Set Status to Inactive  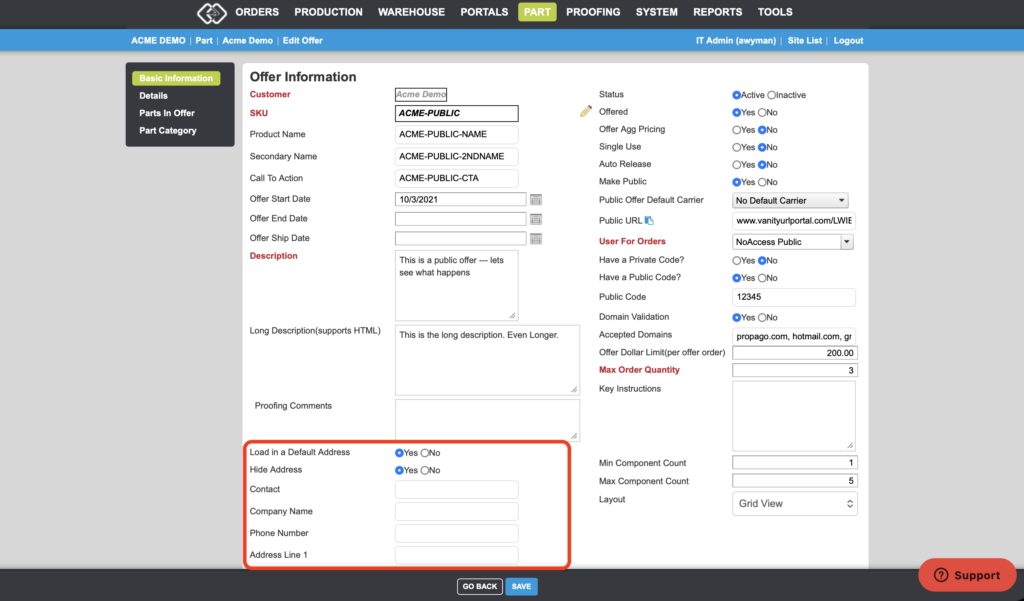coord(771,95)
